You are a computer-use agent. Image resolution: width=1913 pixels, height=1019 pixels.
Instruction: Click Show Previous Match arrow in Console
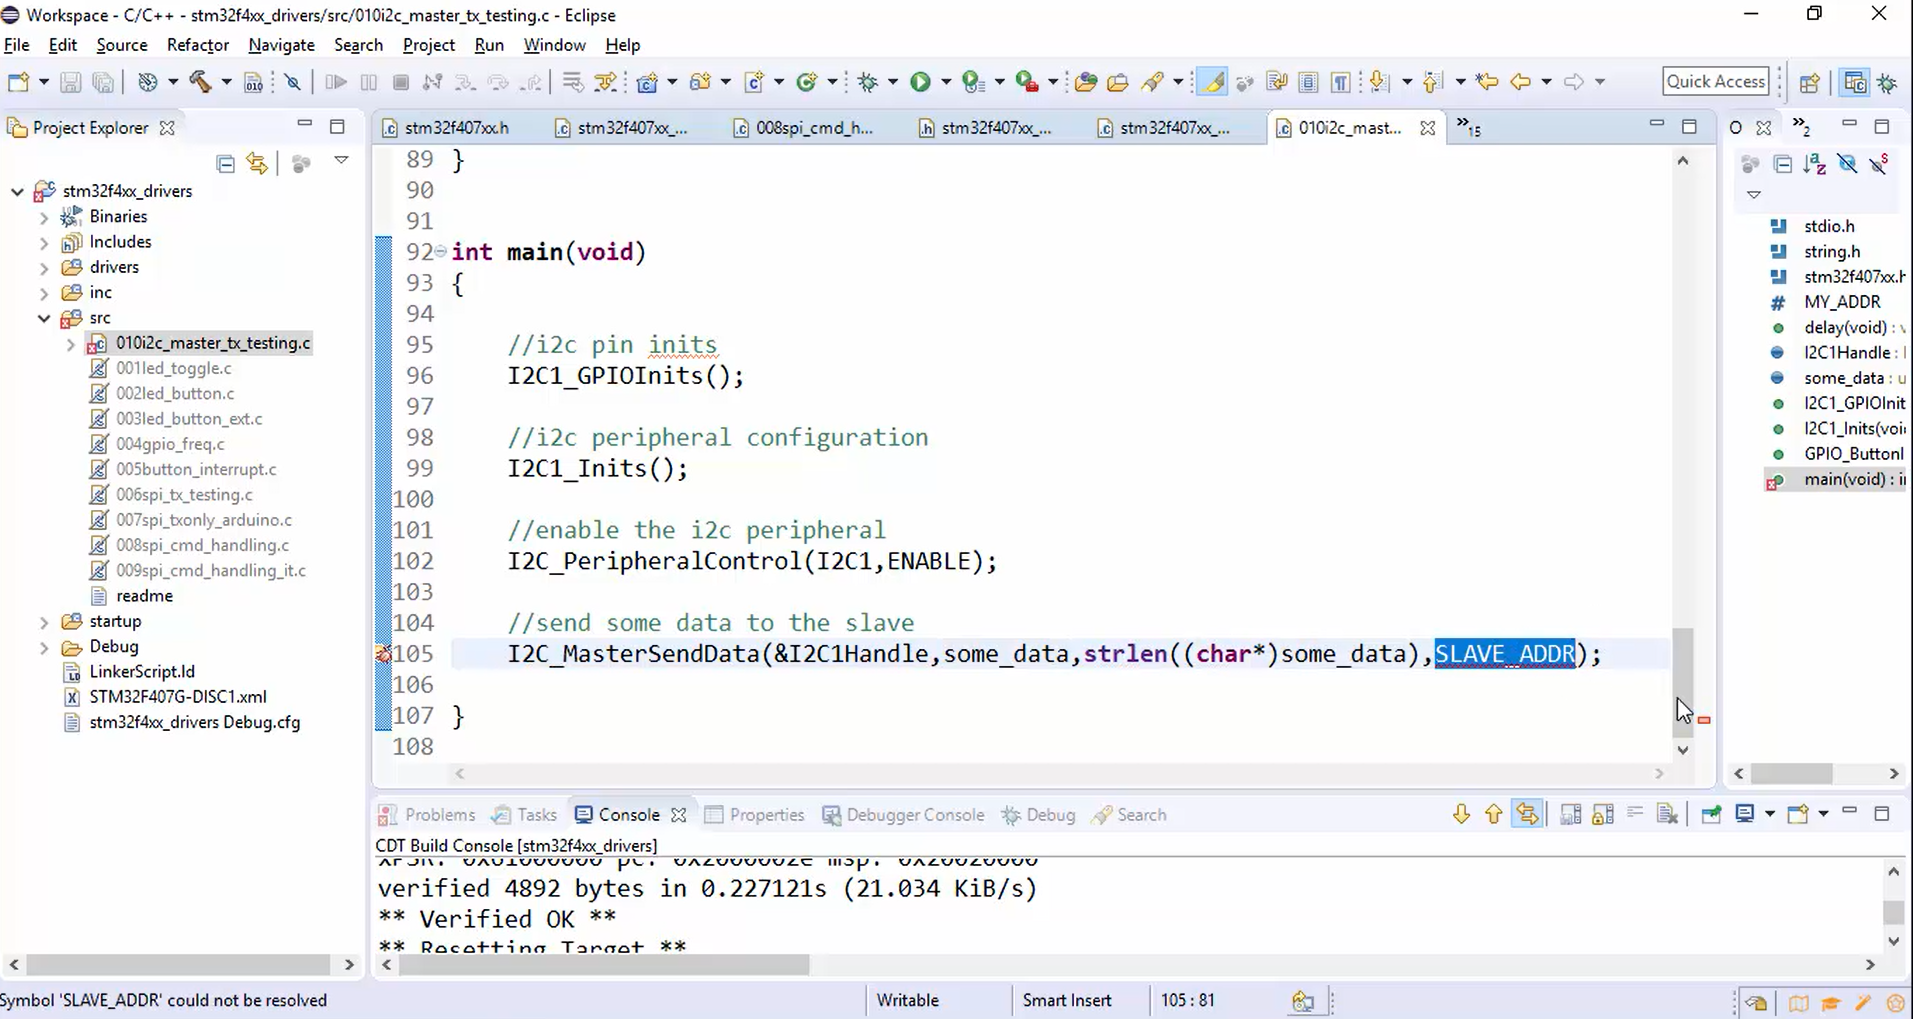(1493, 814)
